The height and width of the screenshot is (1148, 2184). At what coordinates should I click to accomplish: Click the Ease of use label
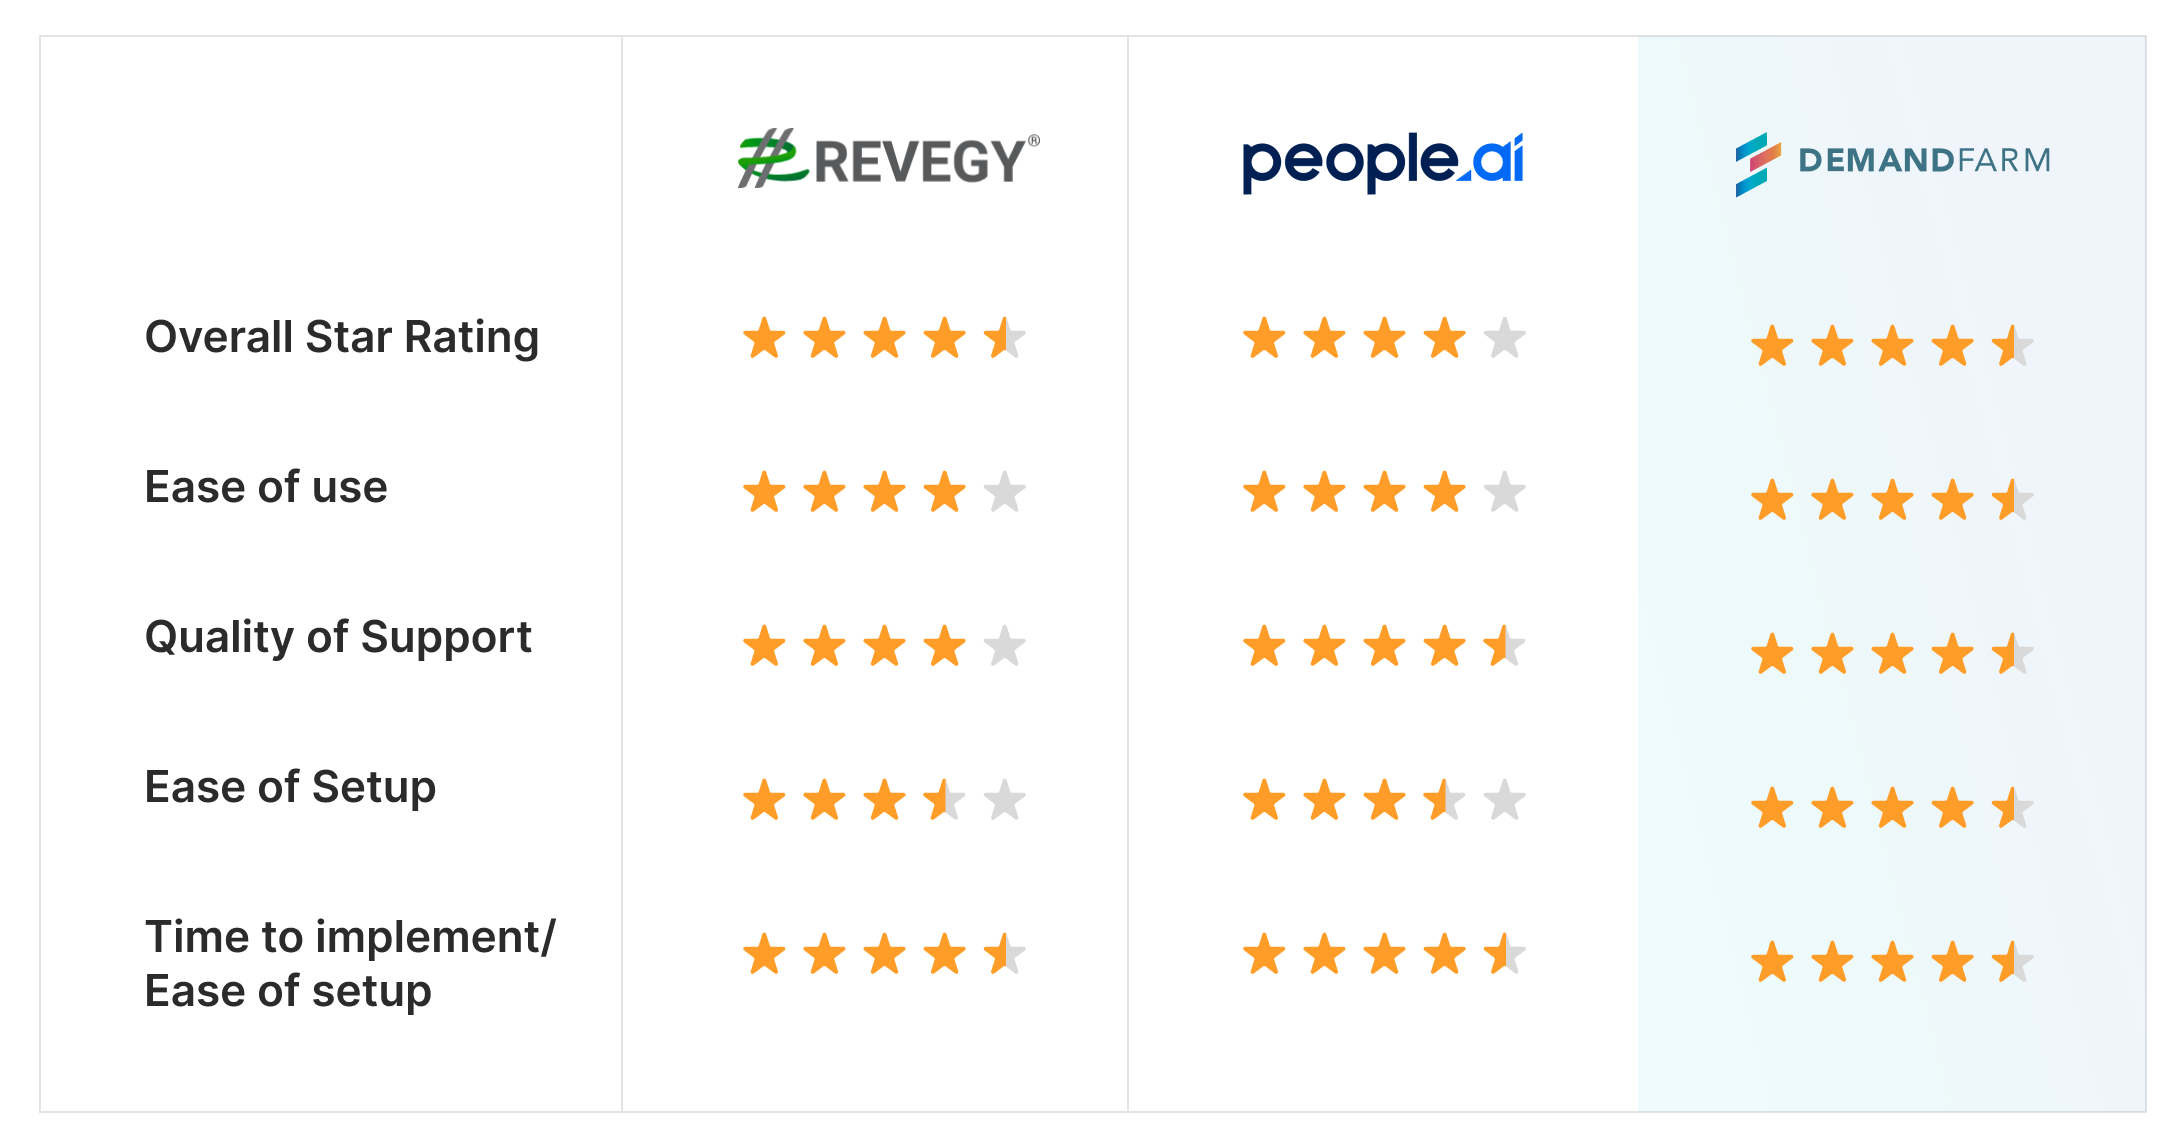[266, 487]
